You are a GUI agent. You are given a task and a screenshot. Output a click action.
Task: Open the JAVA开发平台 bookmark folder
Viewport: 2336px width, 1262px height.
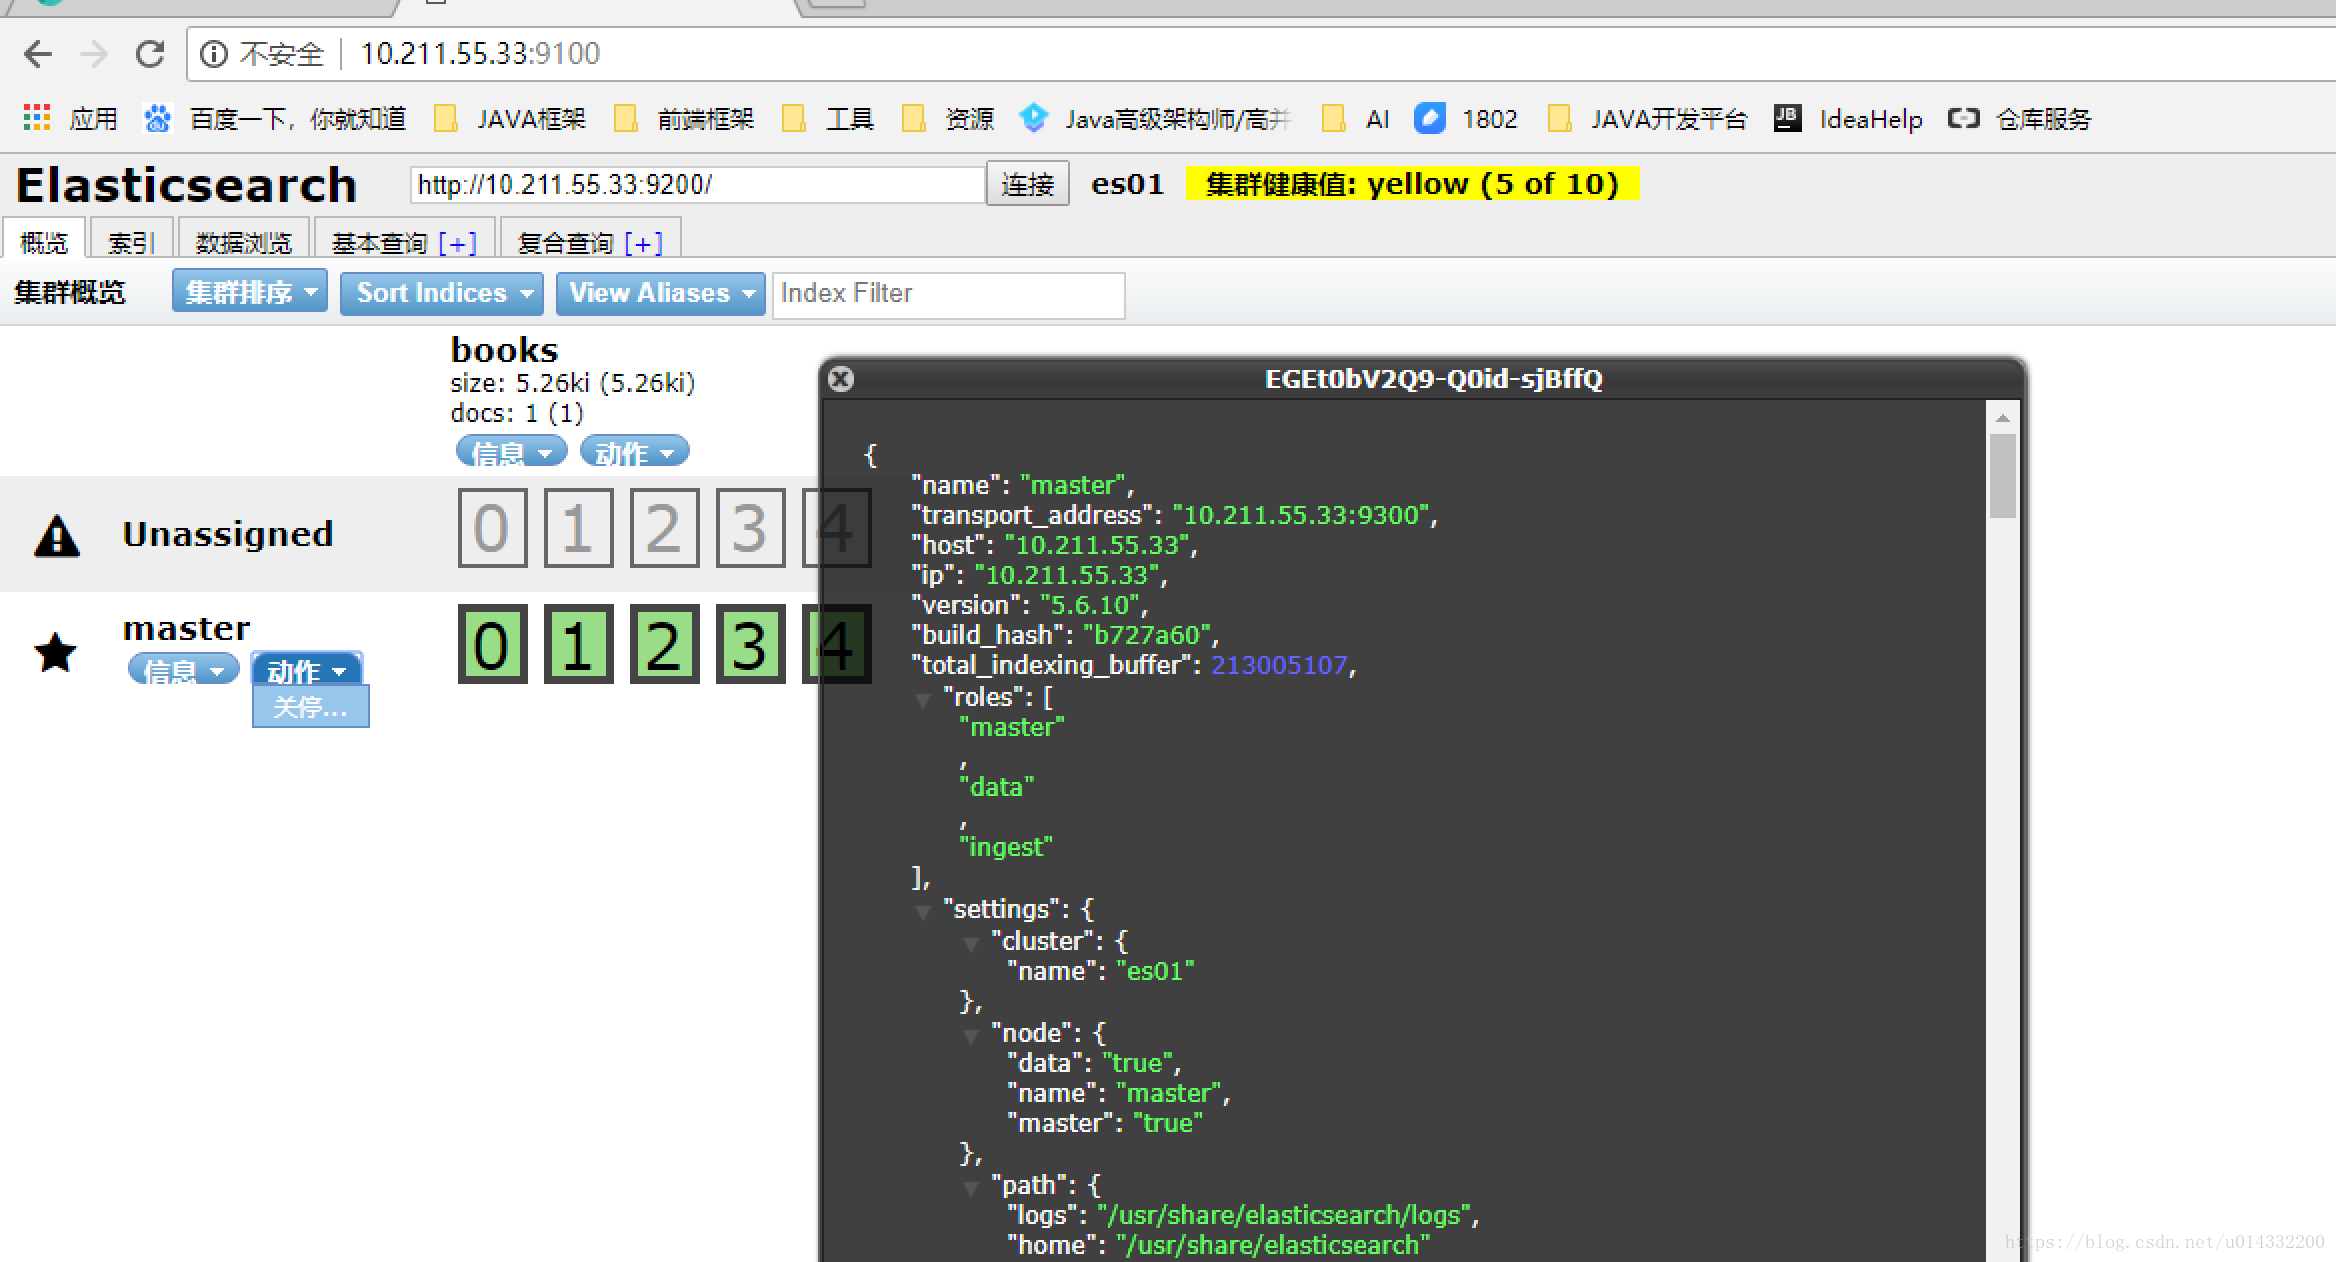point(1647,119)
